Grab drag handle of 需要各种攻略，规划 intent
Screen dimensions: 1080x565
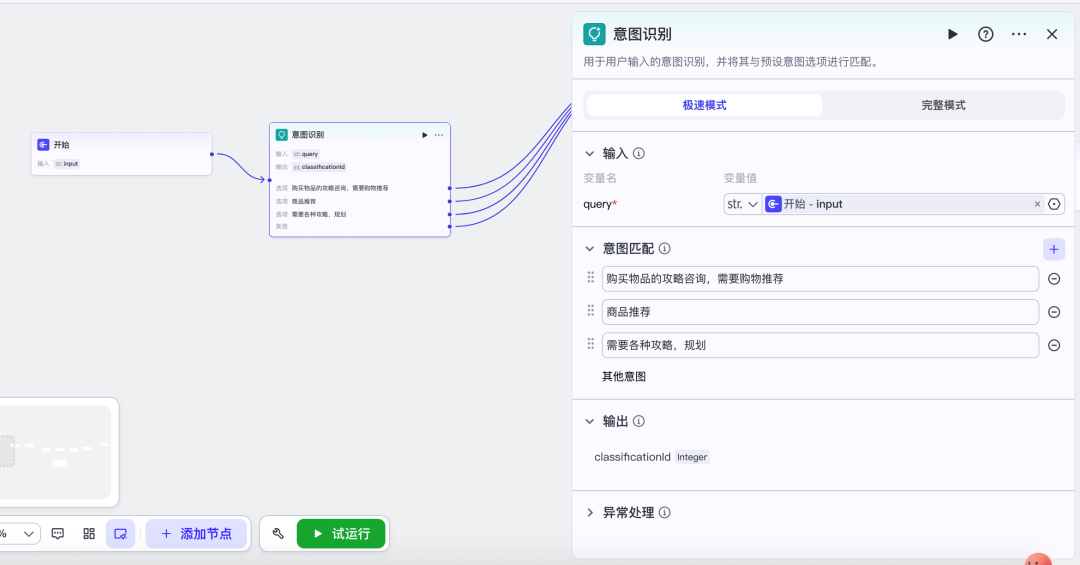tap(590, 343)
